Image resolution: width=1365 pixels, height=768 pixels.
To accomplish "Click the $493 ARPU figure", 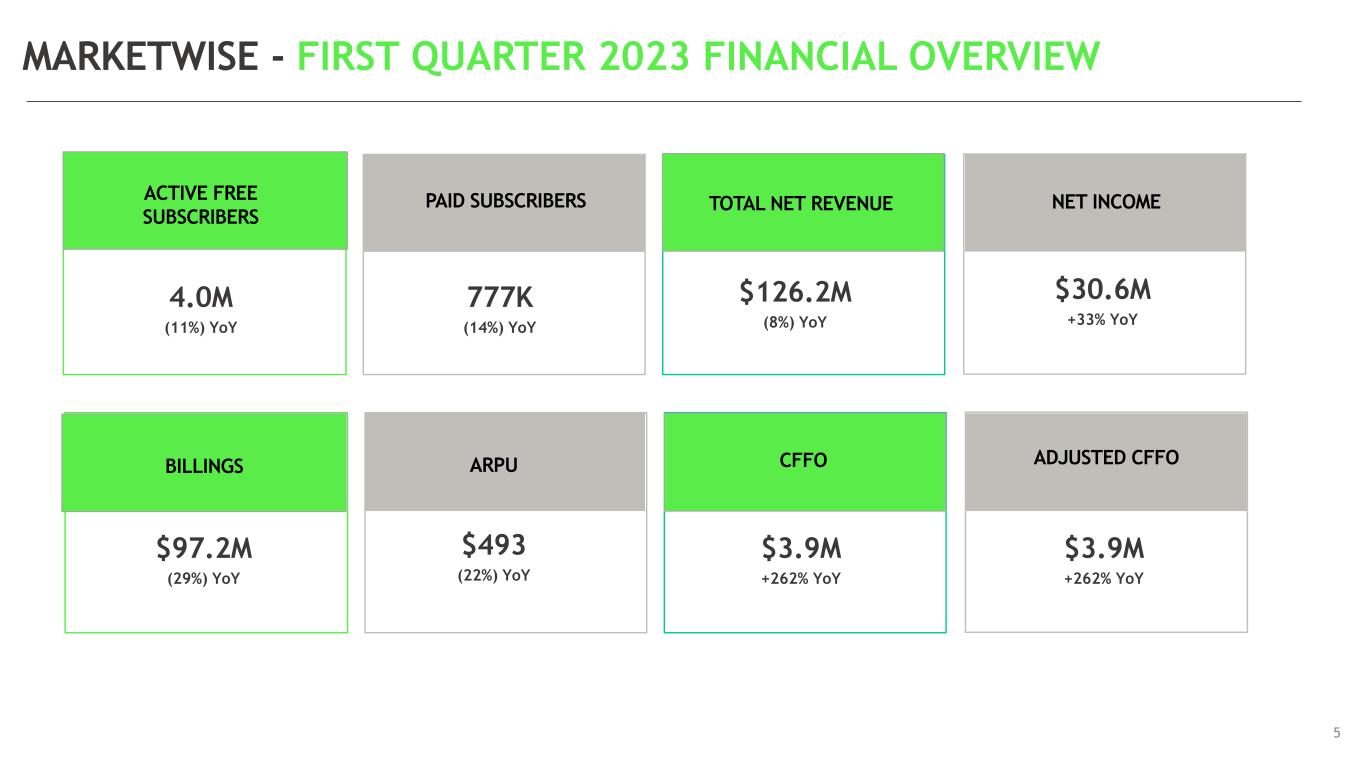I will (x=494, y=545).
